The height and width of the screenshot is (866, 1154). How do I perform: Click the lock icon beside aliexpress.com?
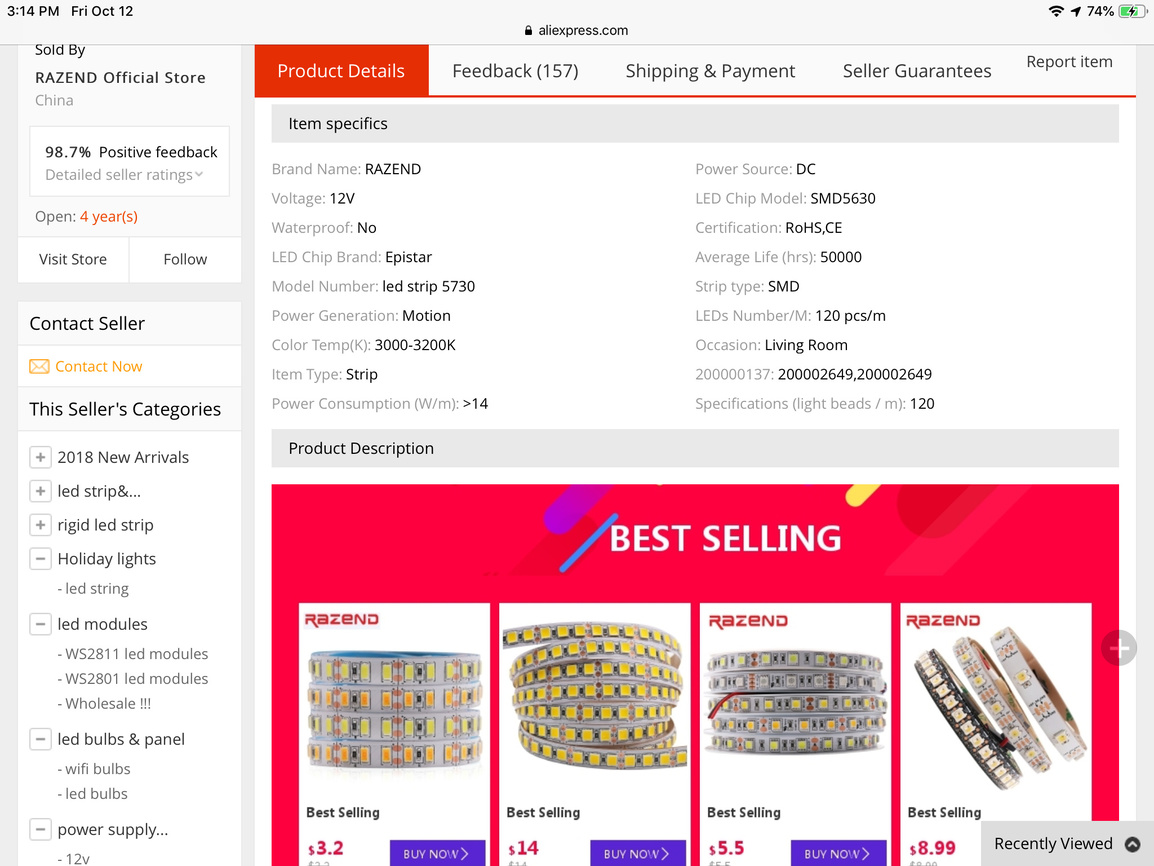(x=529, y=31)
